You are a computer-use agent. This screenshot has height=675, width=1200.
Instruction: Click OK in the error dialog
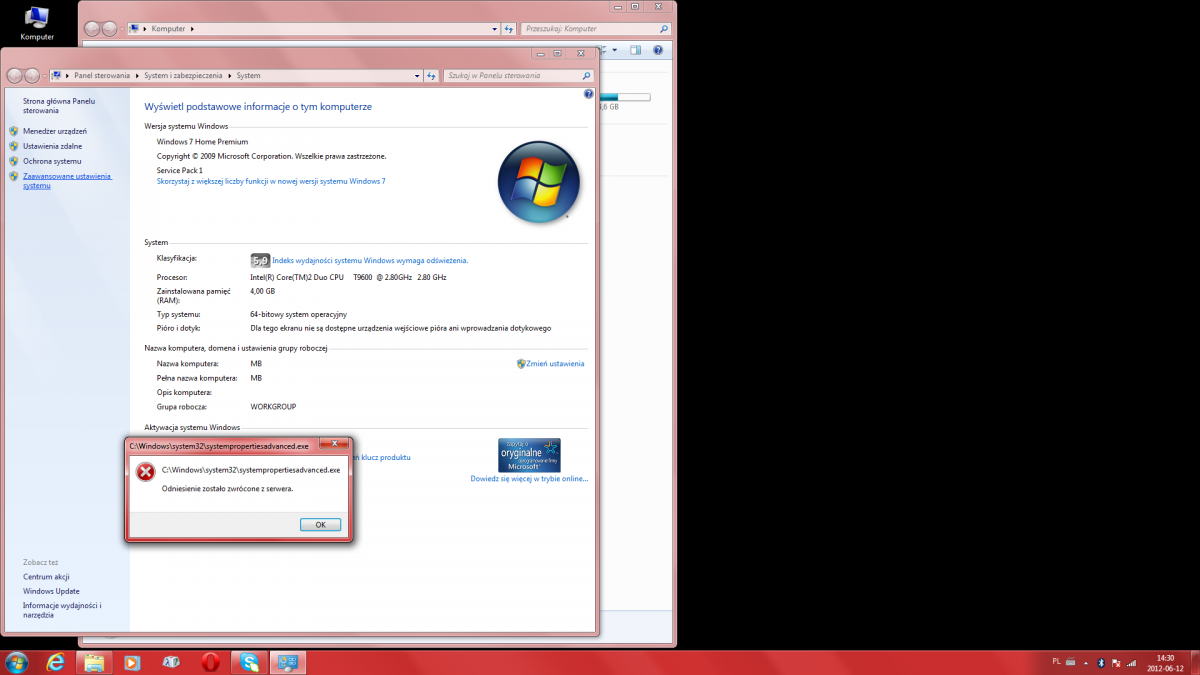click(320, 524)
